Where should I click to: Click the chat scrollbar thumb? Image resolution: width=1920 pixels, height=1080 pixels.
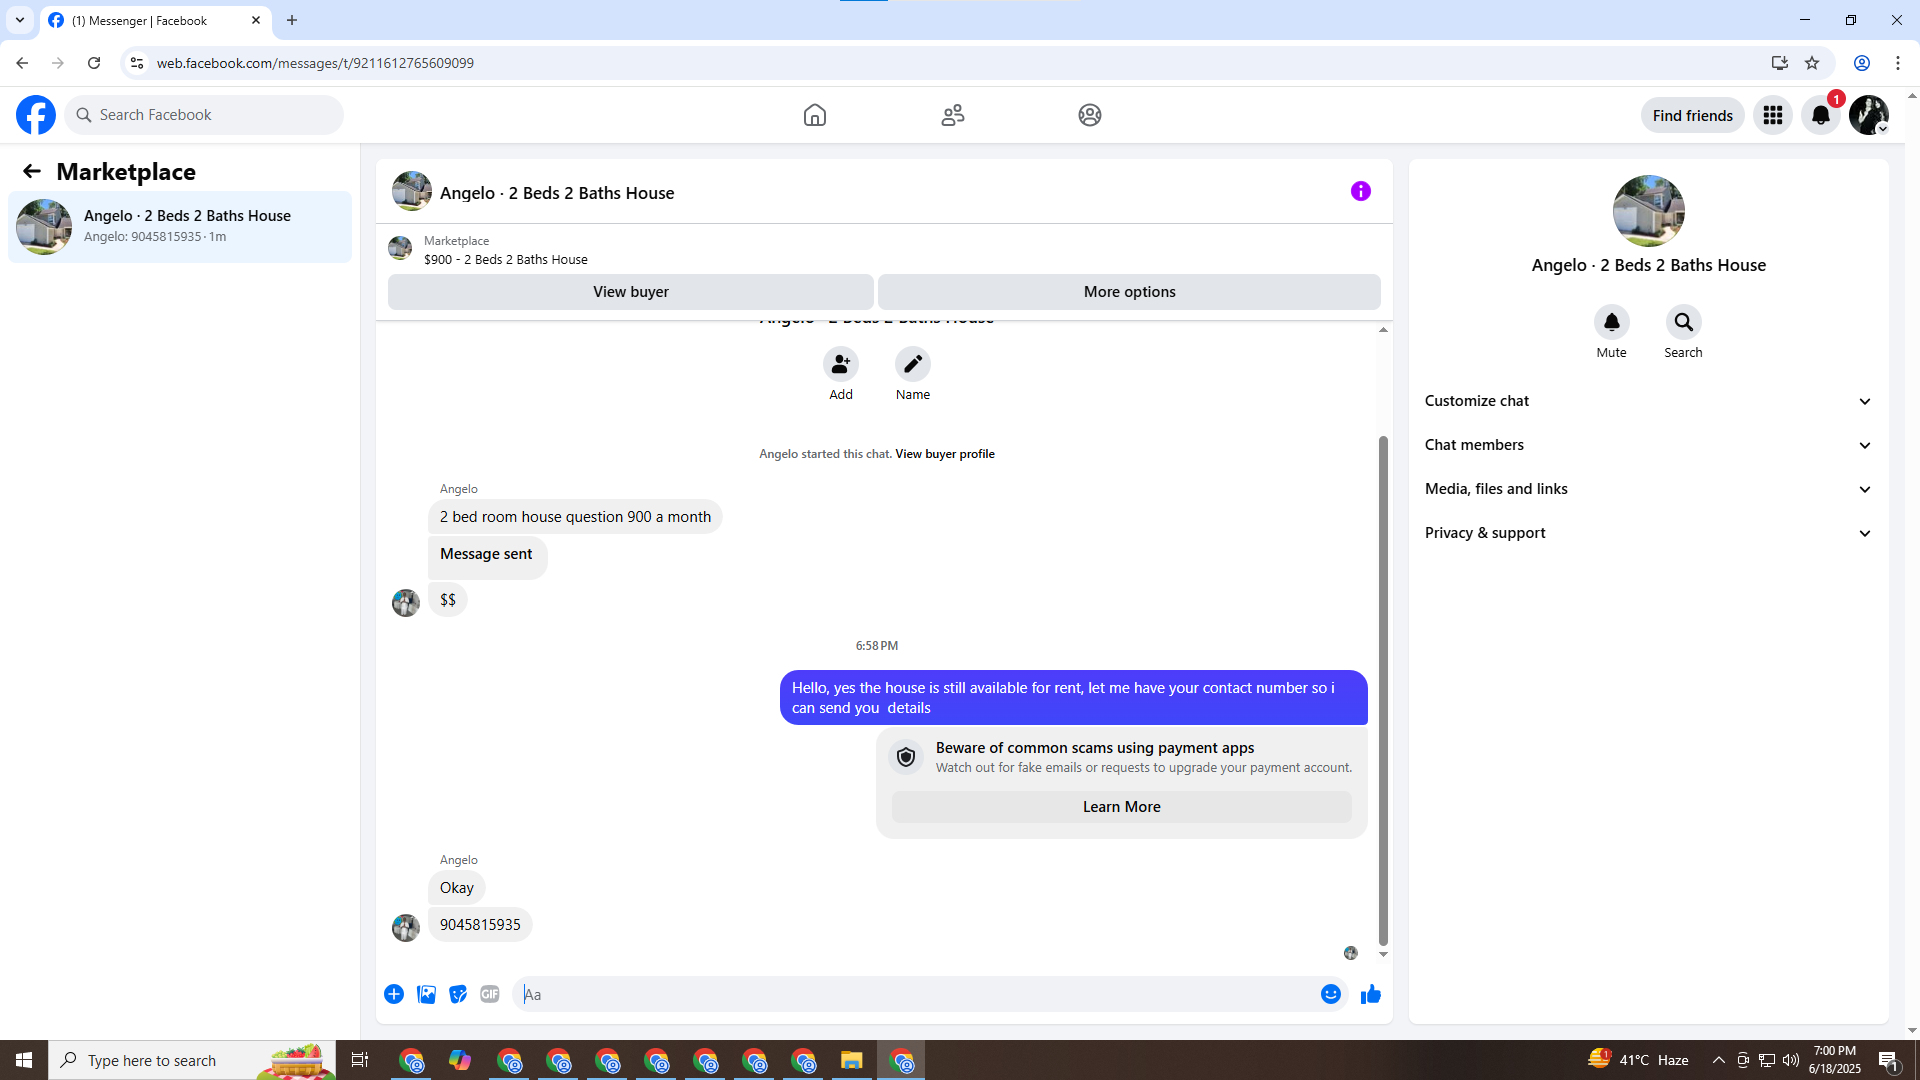(x=1383, y=690)
